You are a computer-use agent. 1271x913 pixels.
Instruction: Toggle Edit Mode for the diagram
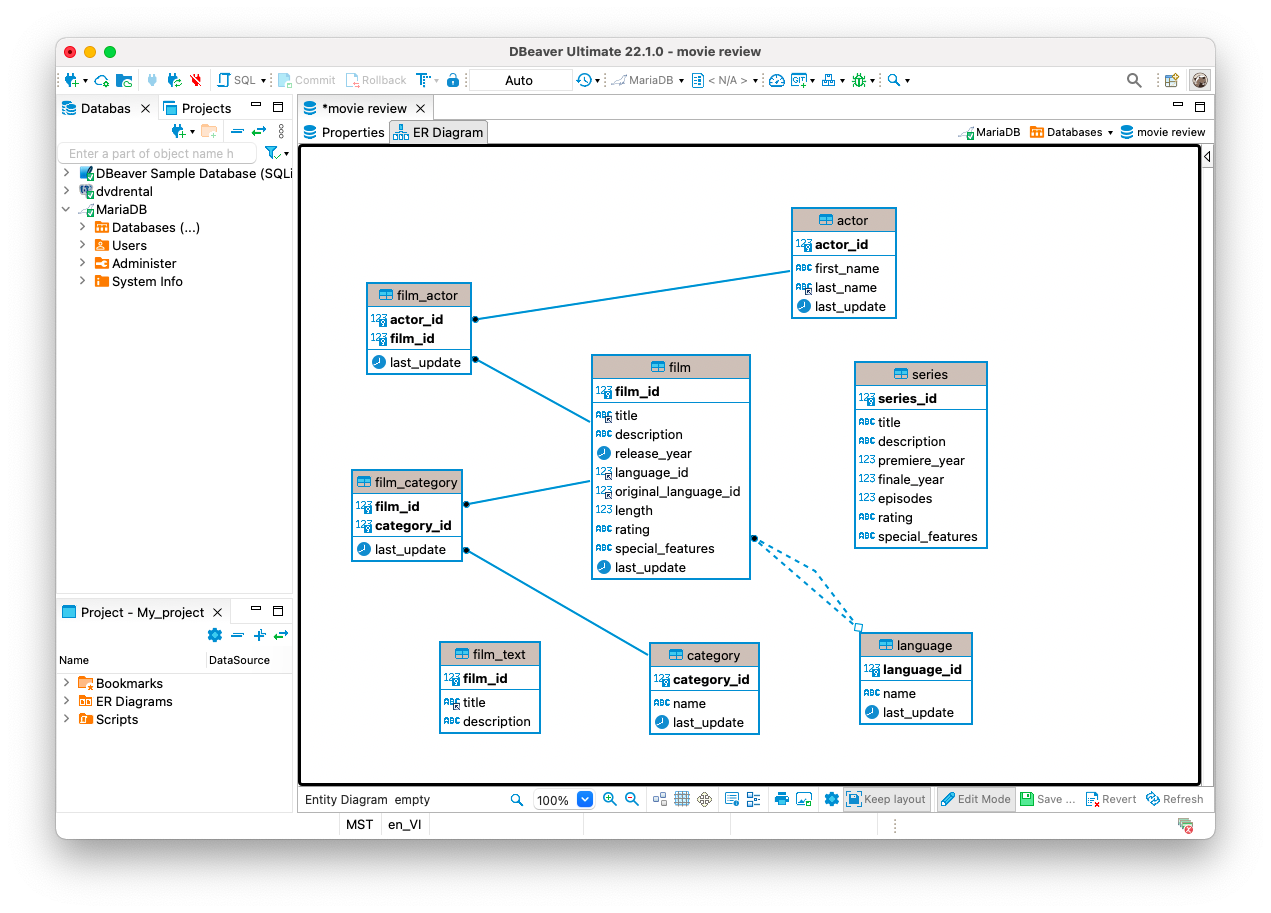tap(975, 799)
